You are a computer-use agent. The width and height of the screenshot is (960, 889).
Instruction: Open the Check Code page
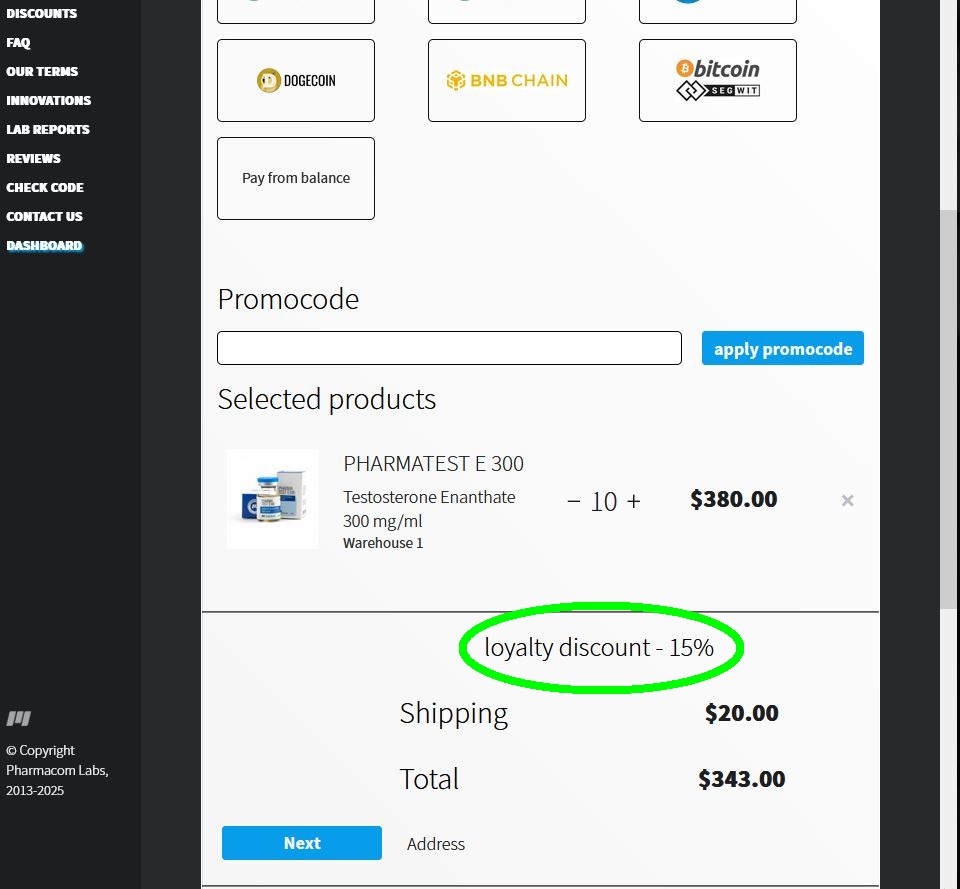tap(45, 188)
